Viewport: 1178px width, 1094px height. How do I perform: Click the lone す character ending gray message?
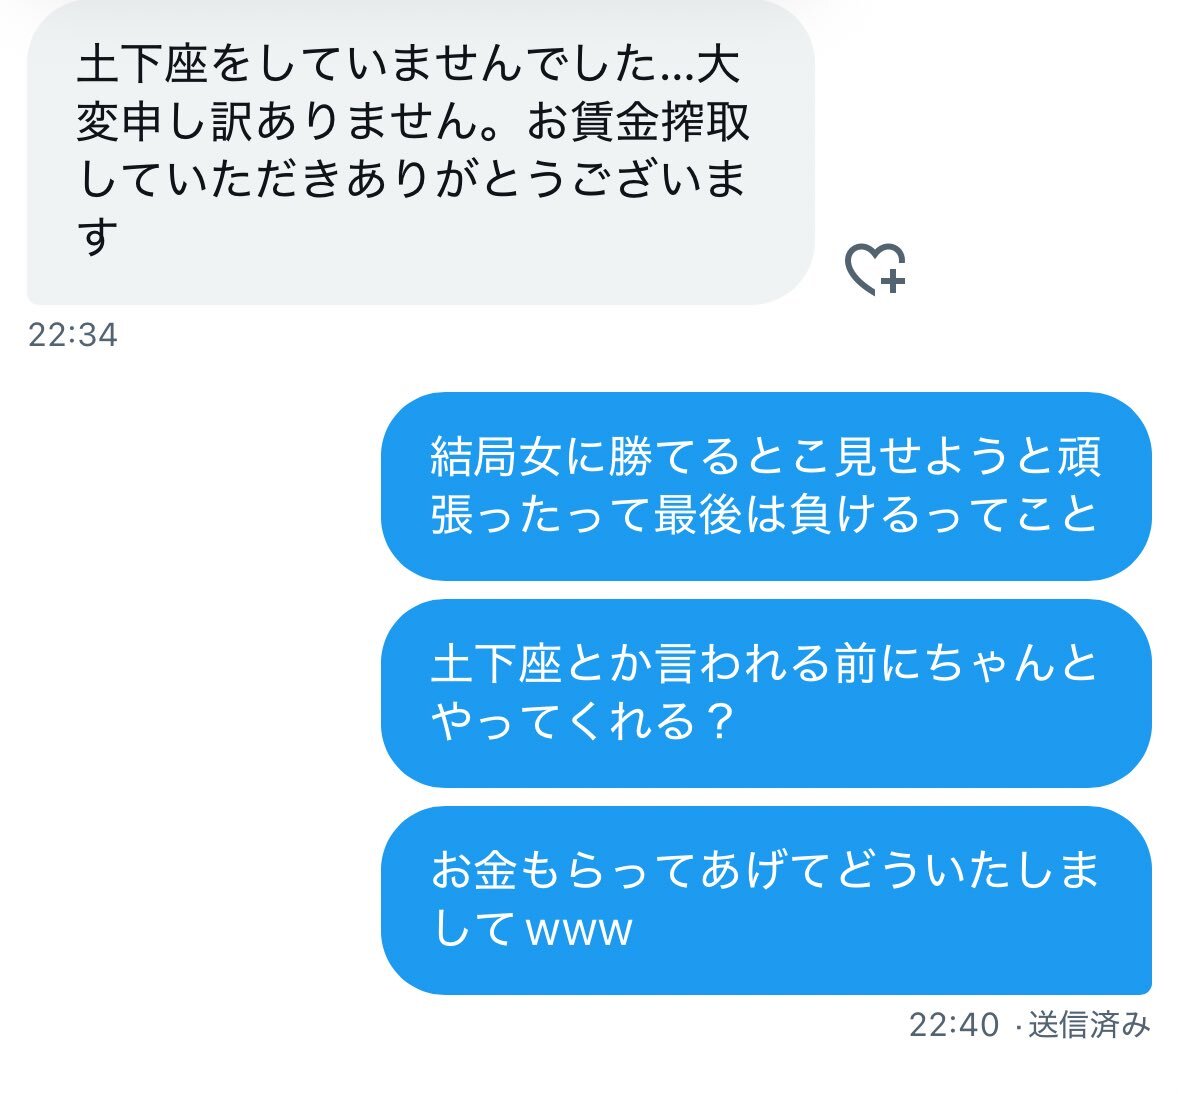pos(98,236)
